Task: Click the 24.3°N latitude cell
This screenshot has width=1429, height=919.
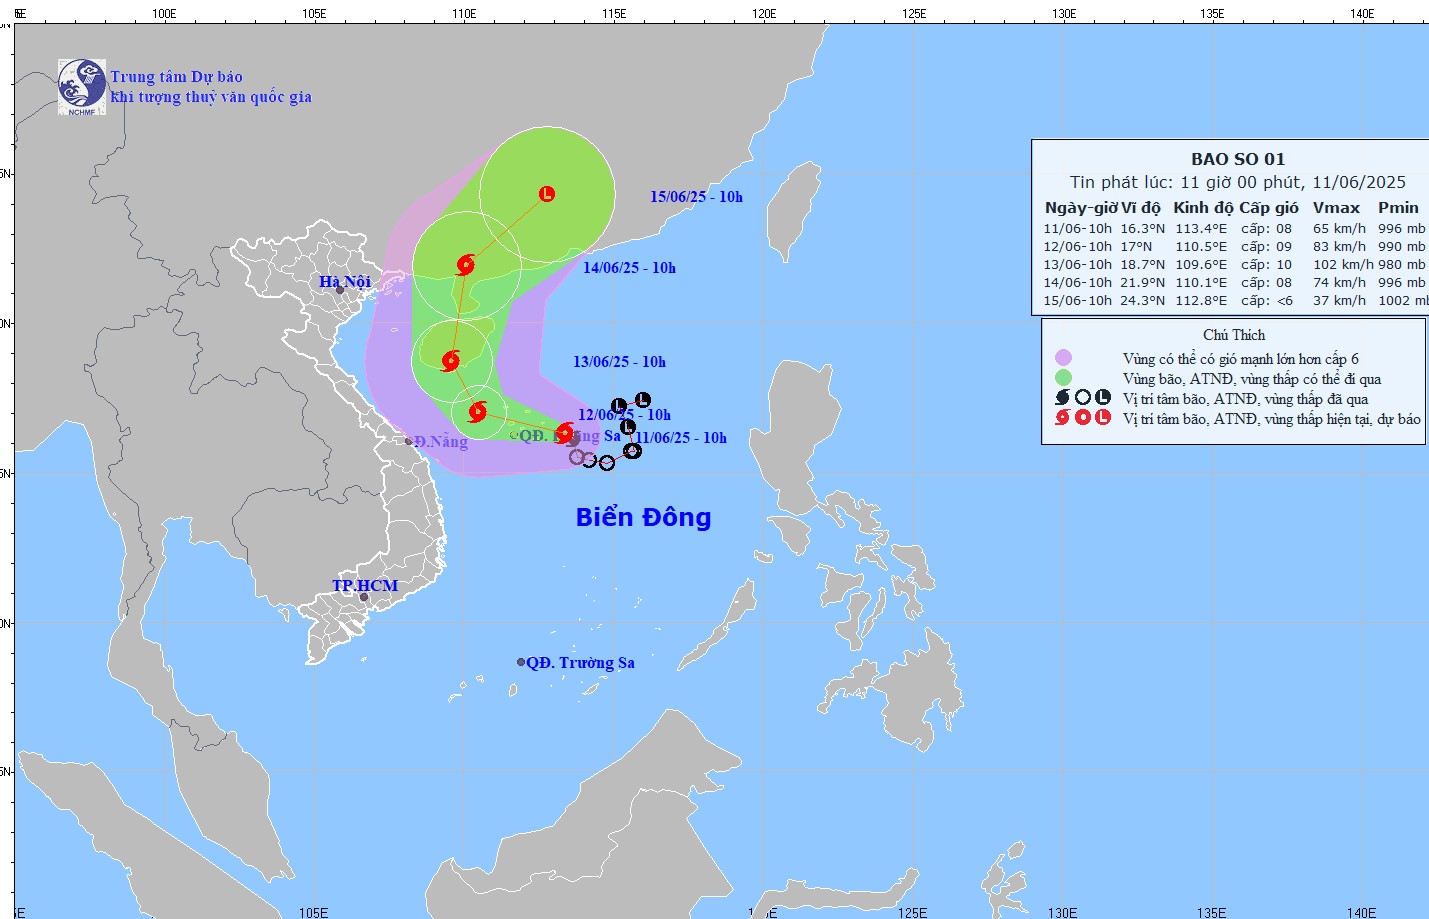Action: point(1142,301)
